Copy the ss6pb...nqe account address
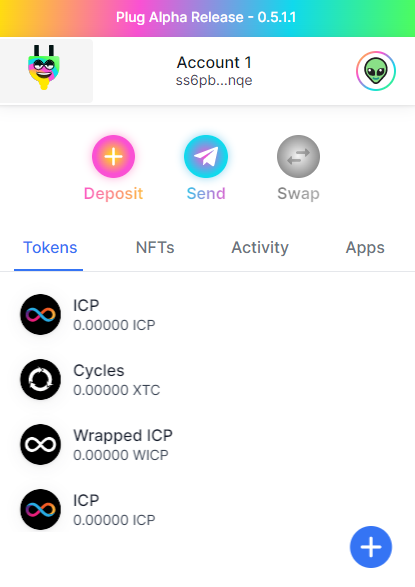Image resolution: width=415 pixels, height=587 pixels. [x=214, y=80]
